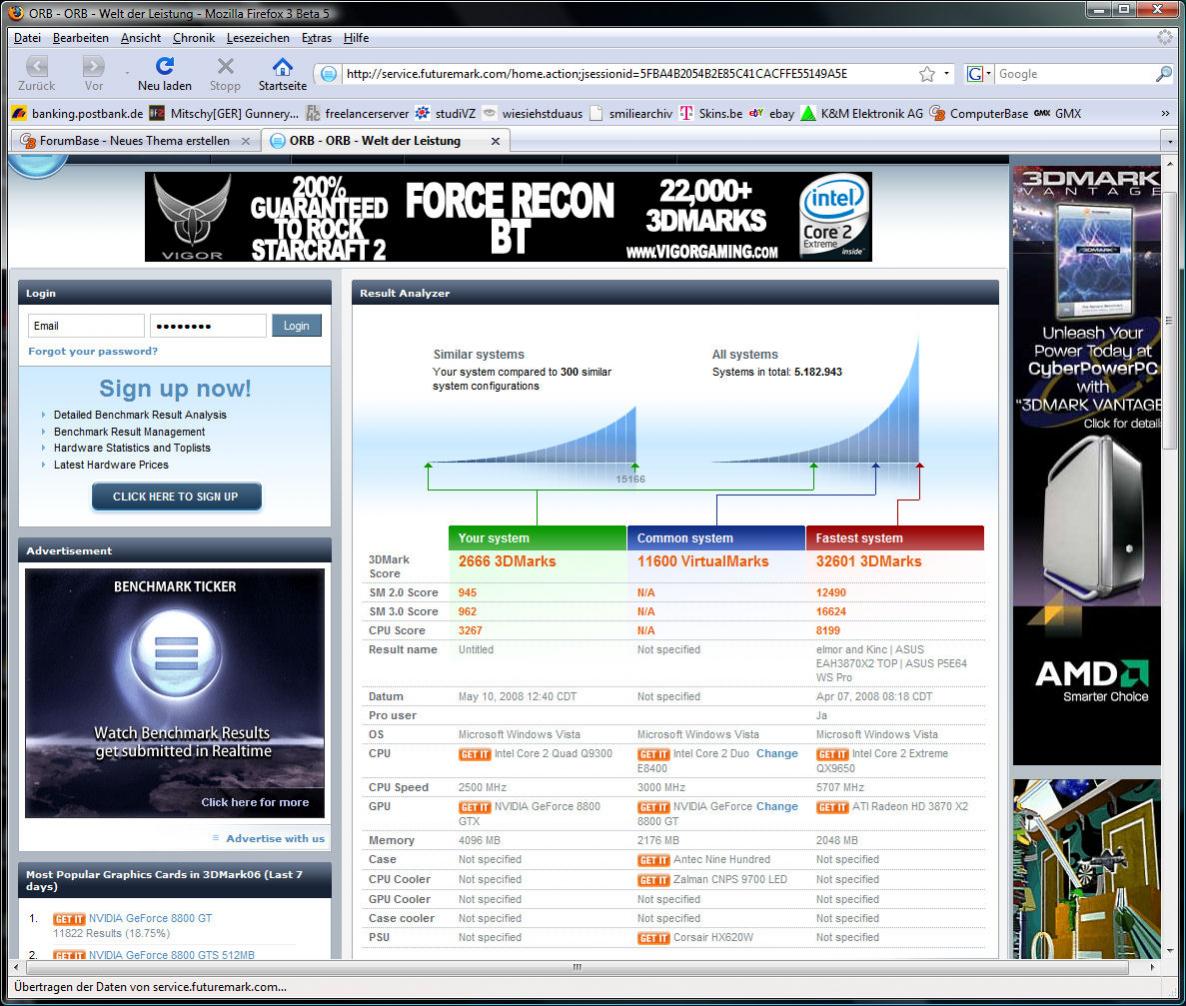Click the Stopp loading icon
Image resolution: width=1186 pixels, height=1006 pixels.
click(x=225, y=67)
